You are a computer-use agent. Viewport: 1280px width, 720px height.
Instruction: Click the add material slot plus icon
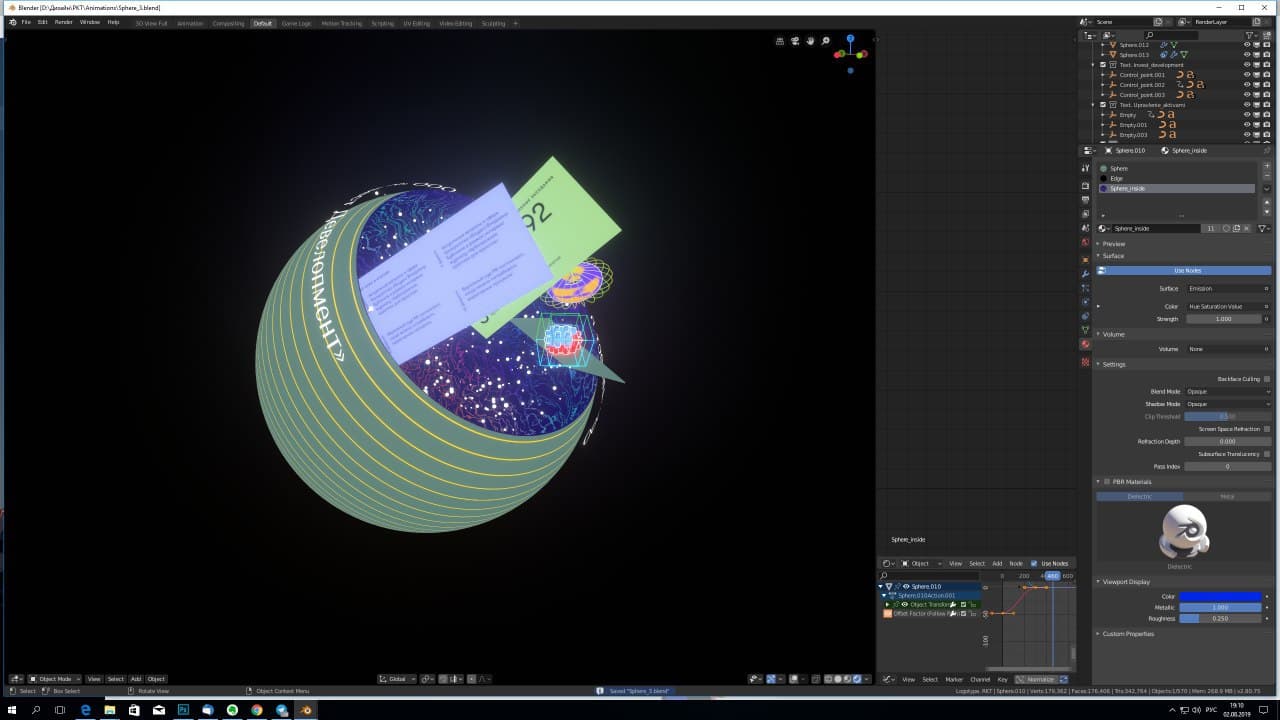[x=1265, y=165]
